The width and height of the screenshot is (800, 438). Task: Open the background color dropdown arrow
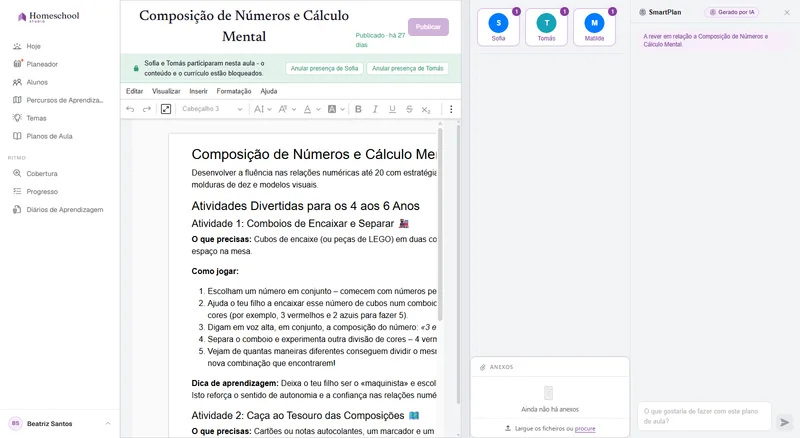point(342,109)
